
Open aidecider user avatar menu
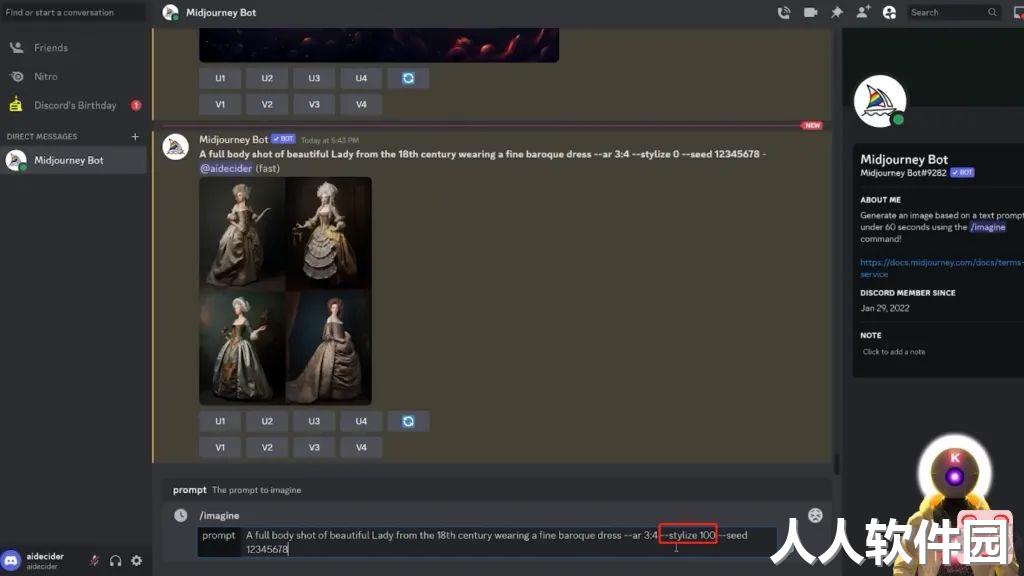(x=11, y=560)
